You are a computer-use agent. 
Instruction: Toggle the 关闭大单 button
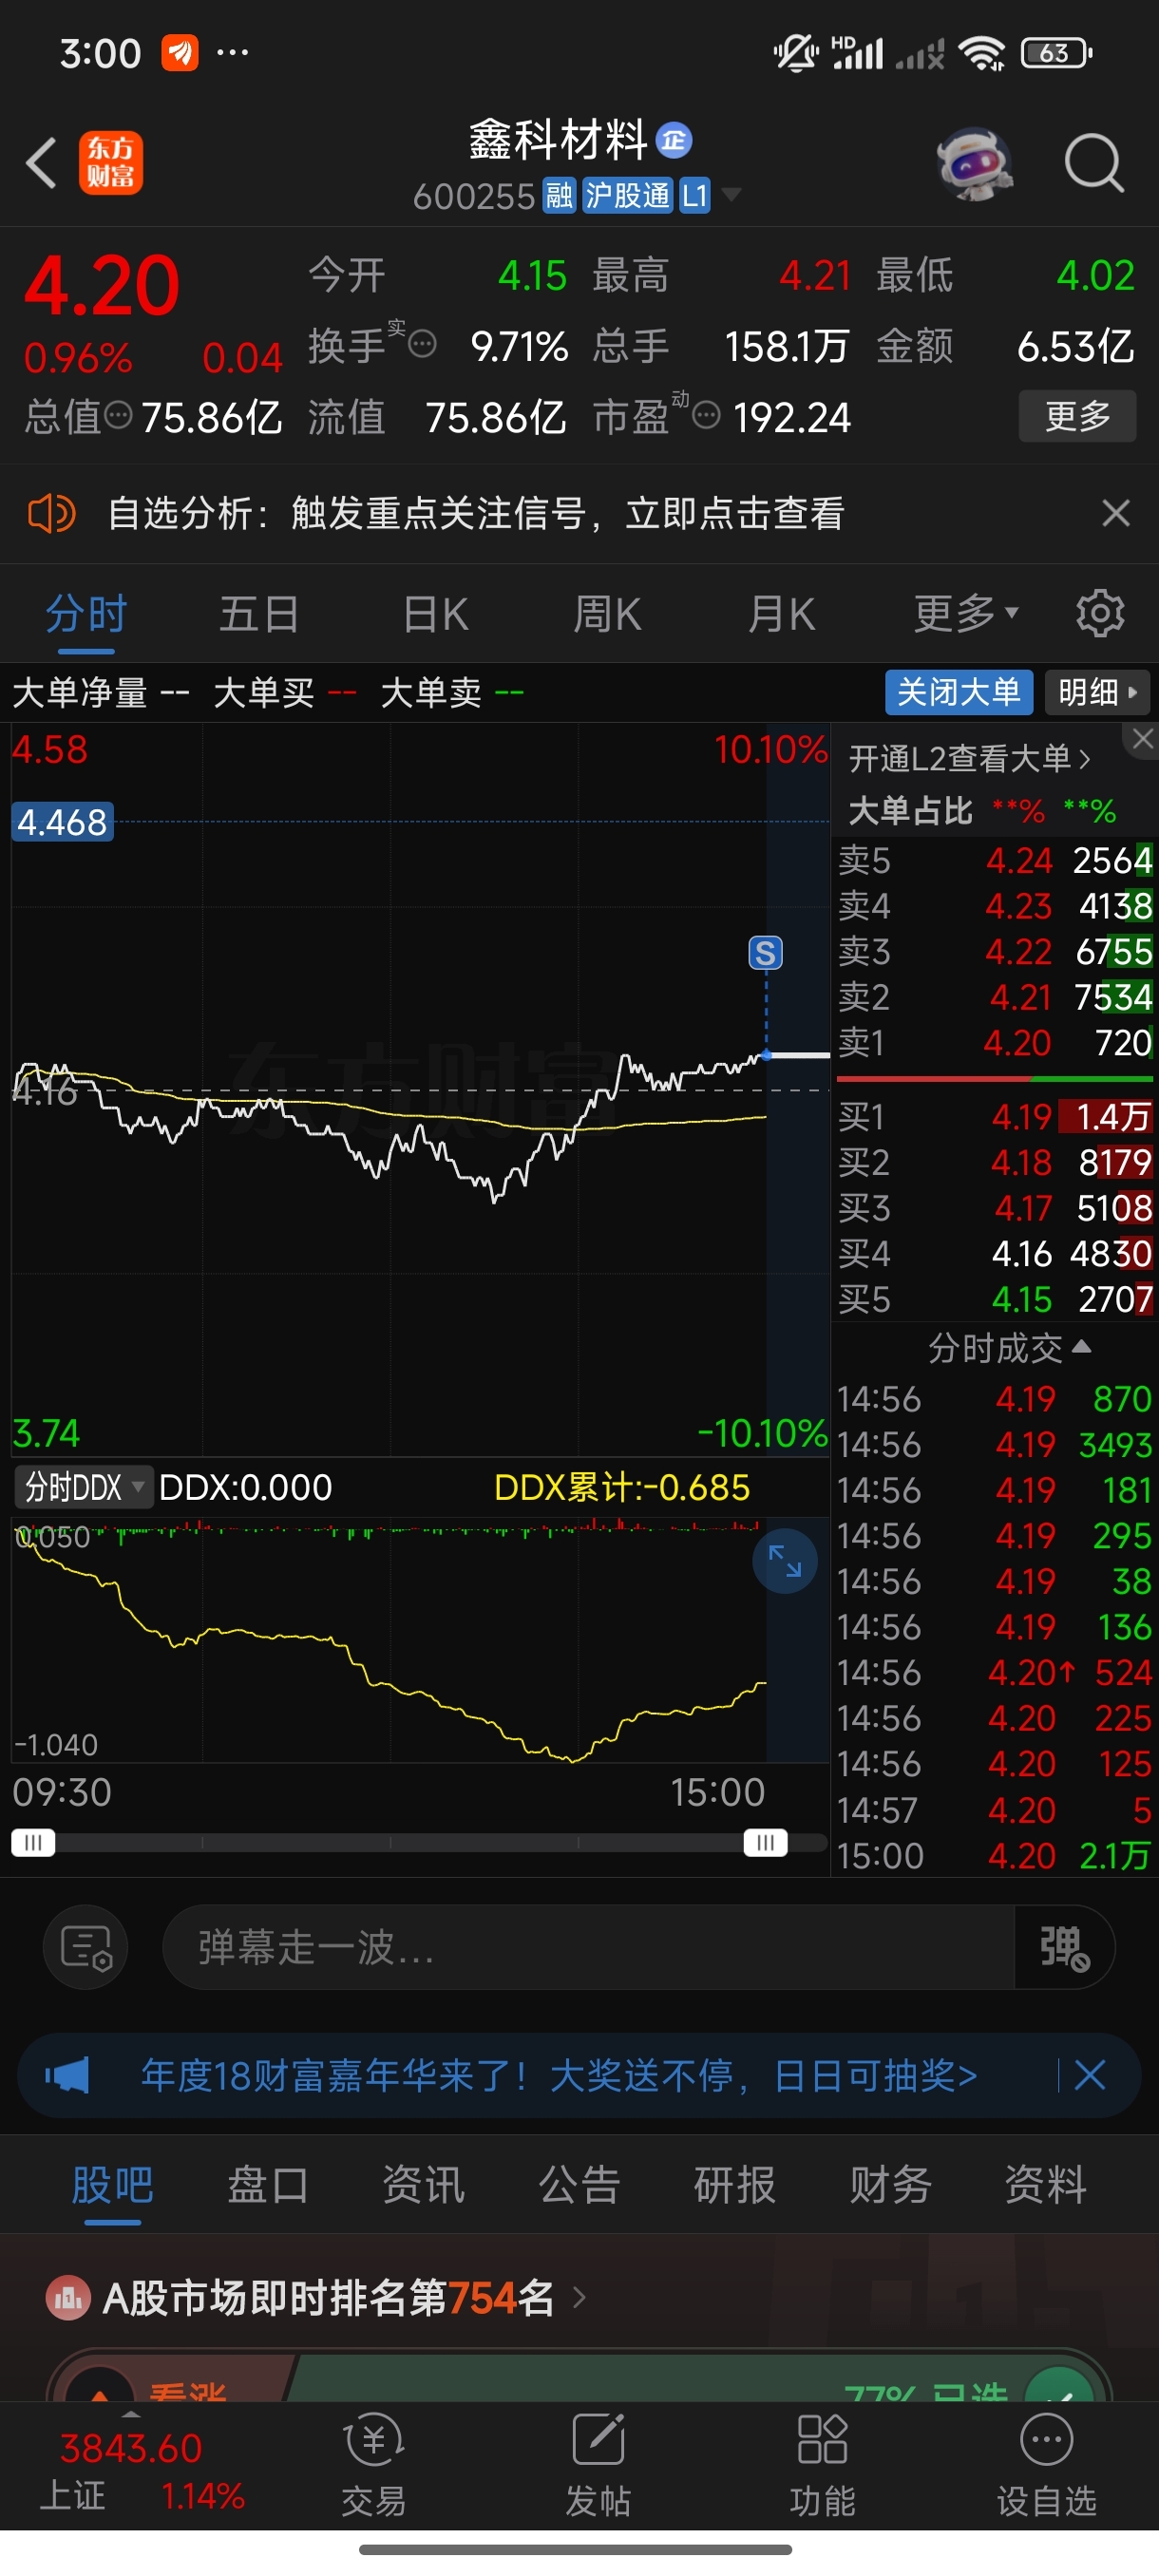point(958,692)
